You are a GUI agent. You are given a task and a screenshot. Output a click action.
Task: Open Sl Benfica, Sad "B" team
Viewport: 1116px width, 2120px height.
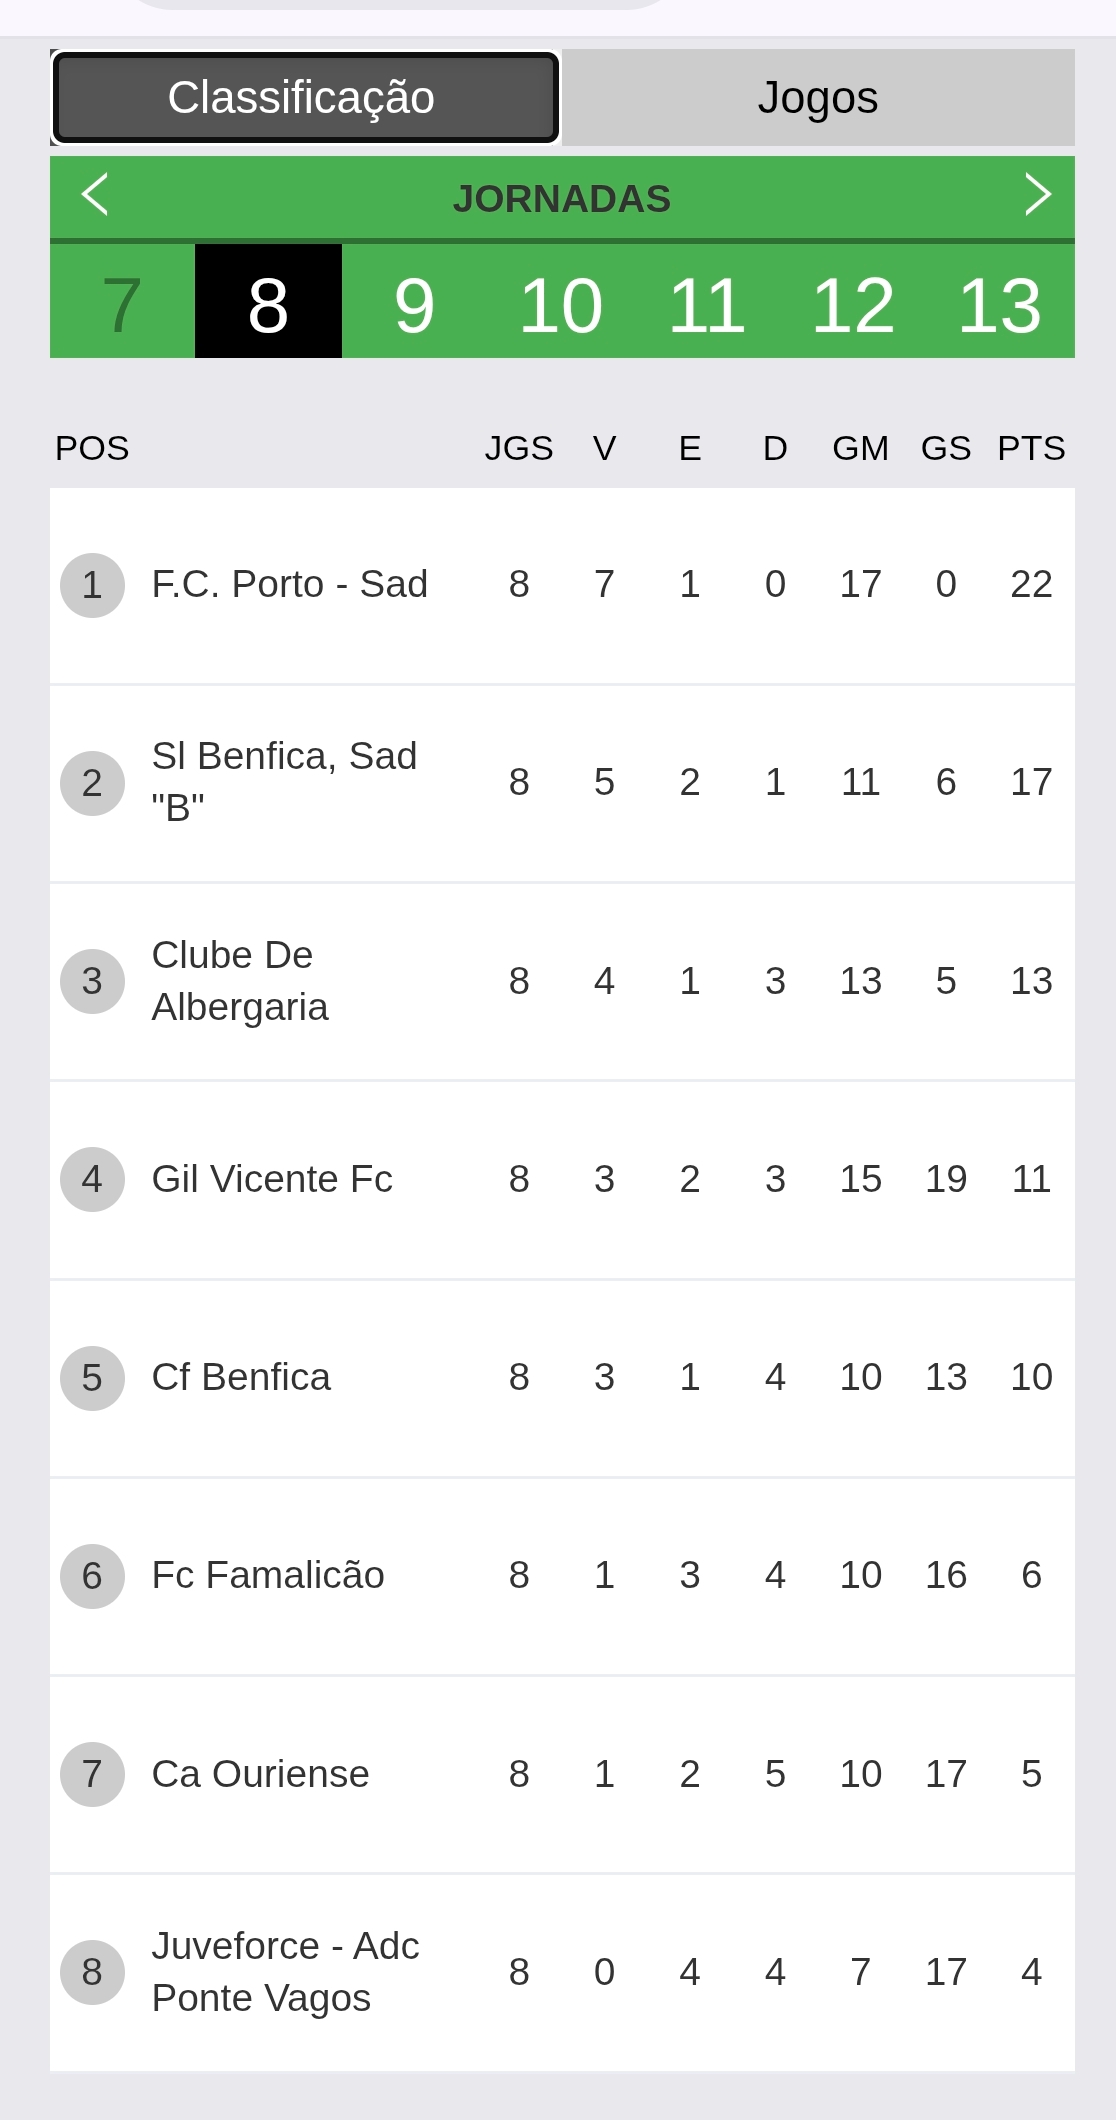284,781
